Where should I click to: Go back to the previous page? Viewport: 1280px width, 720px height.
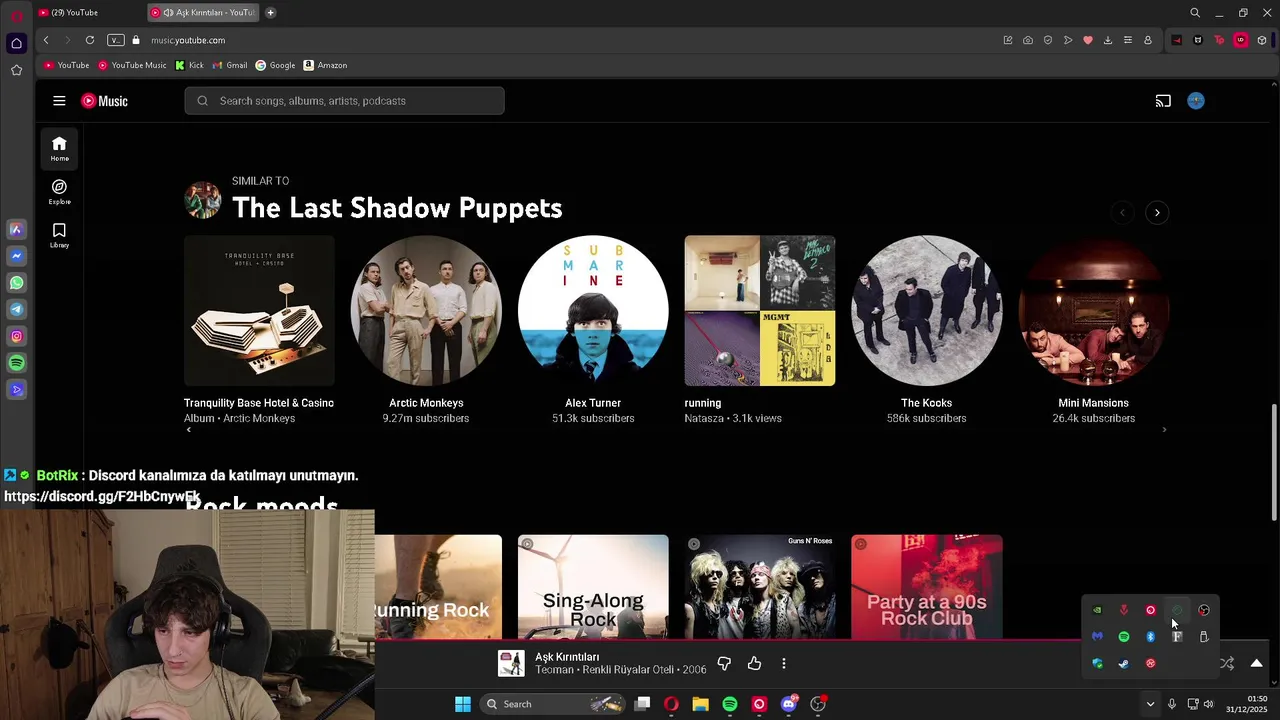[46, 40]
